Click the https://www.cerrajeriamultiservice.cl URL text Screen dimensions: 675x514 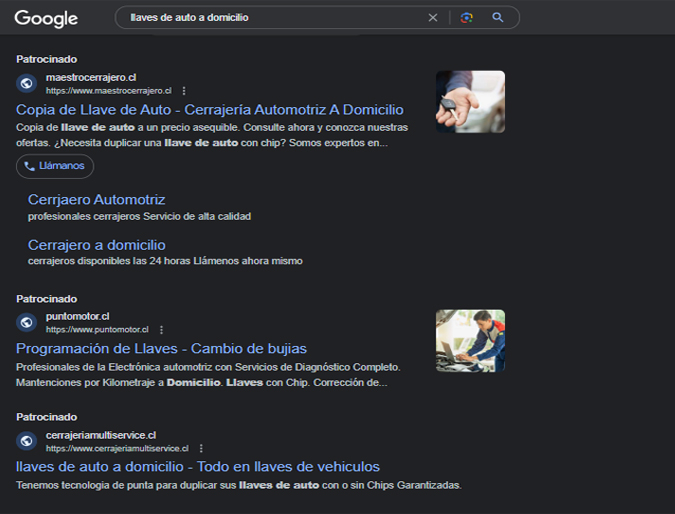(x=117, y=449)
